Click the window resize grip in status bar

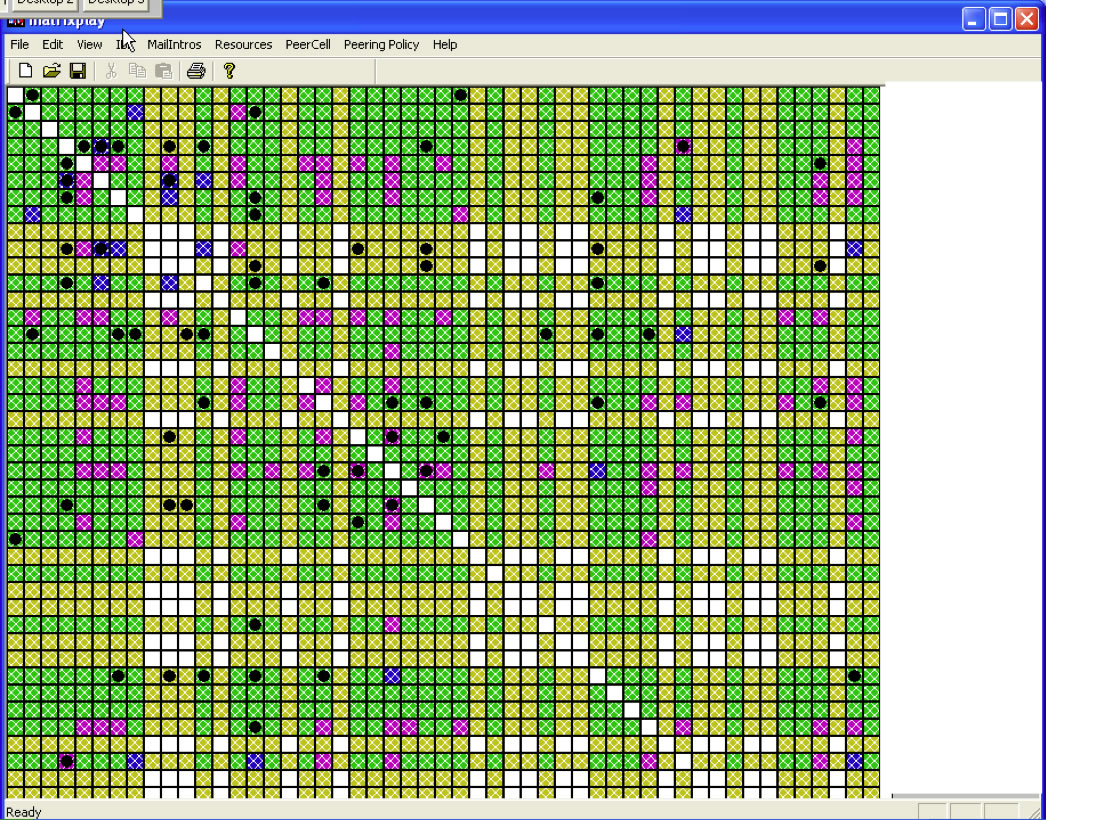point(1034,812)
